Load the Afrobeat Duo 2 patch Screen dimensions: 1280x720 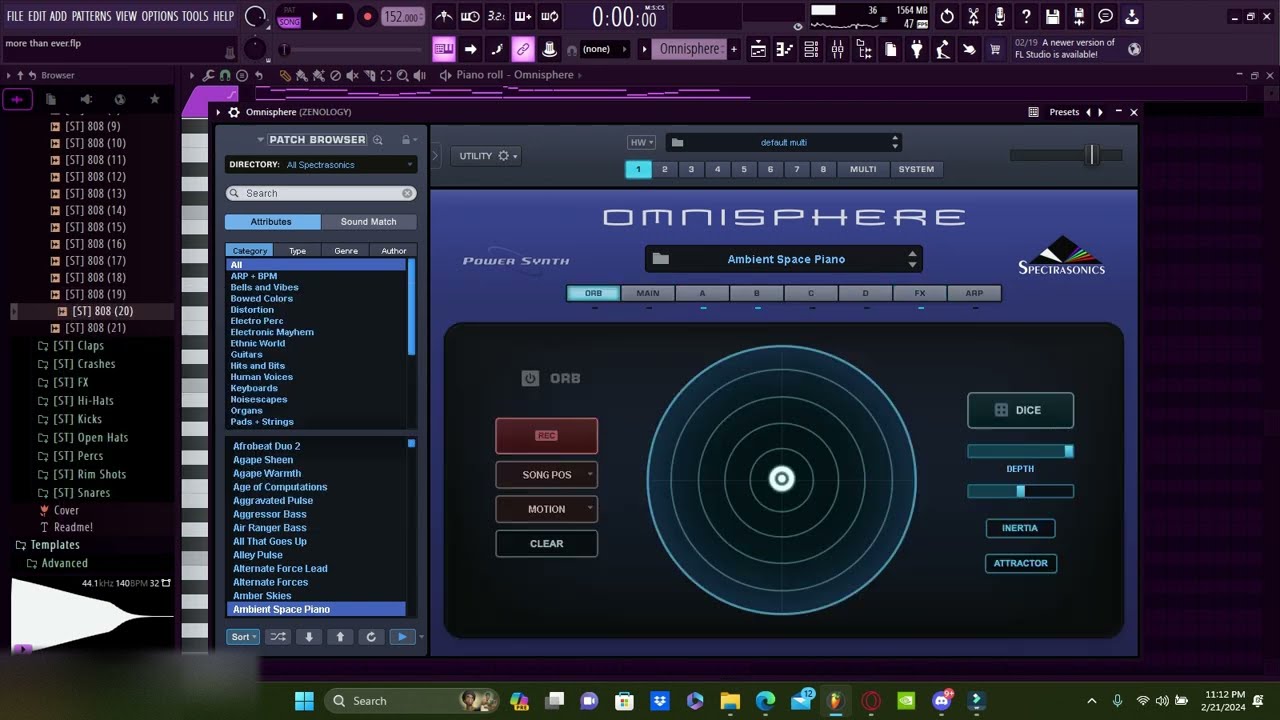click(x=266, y=446)
